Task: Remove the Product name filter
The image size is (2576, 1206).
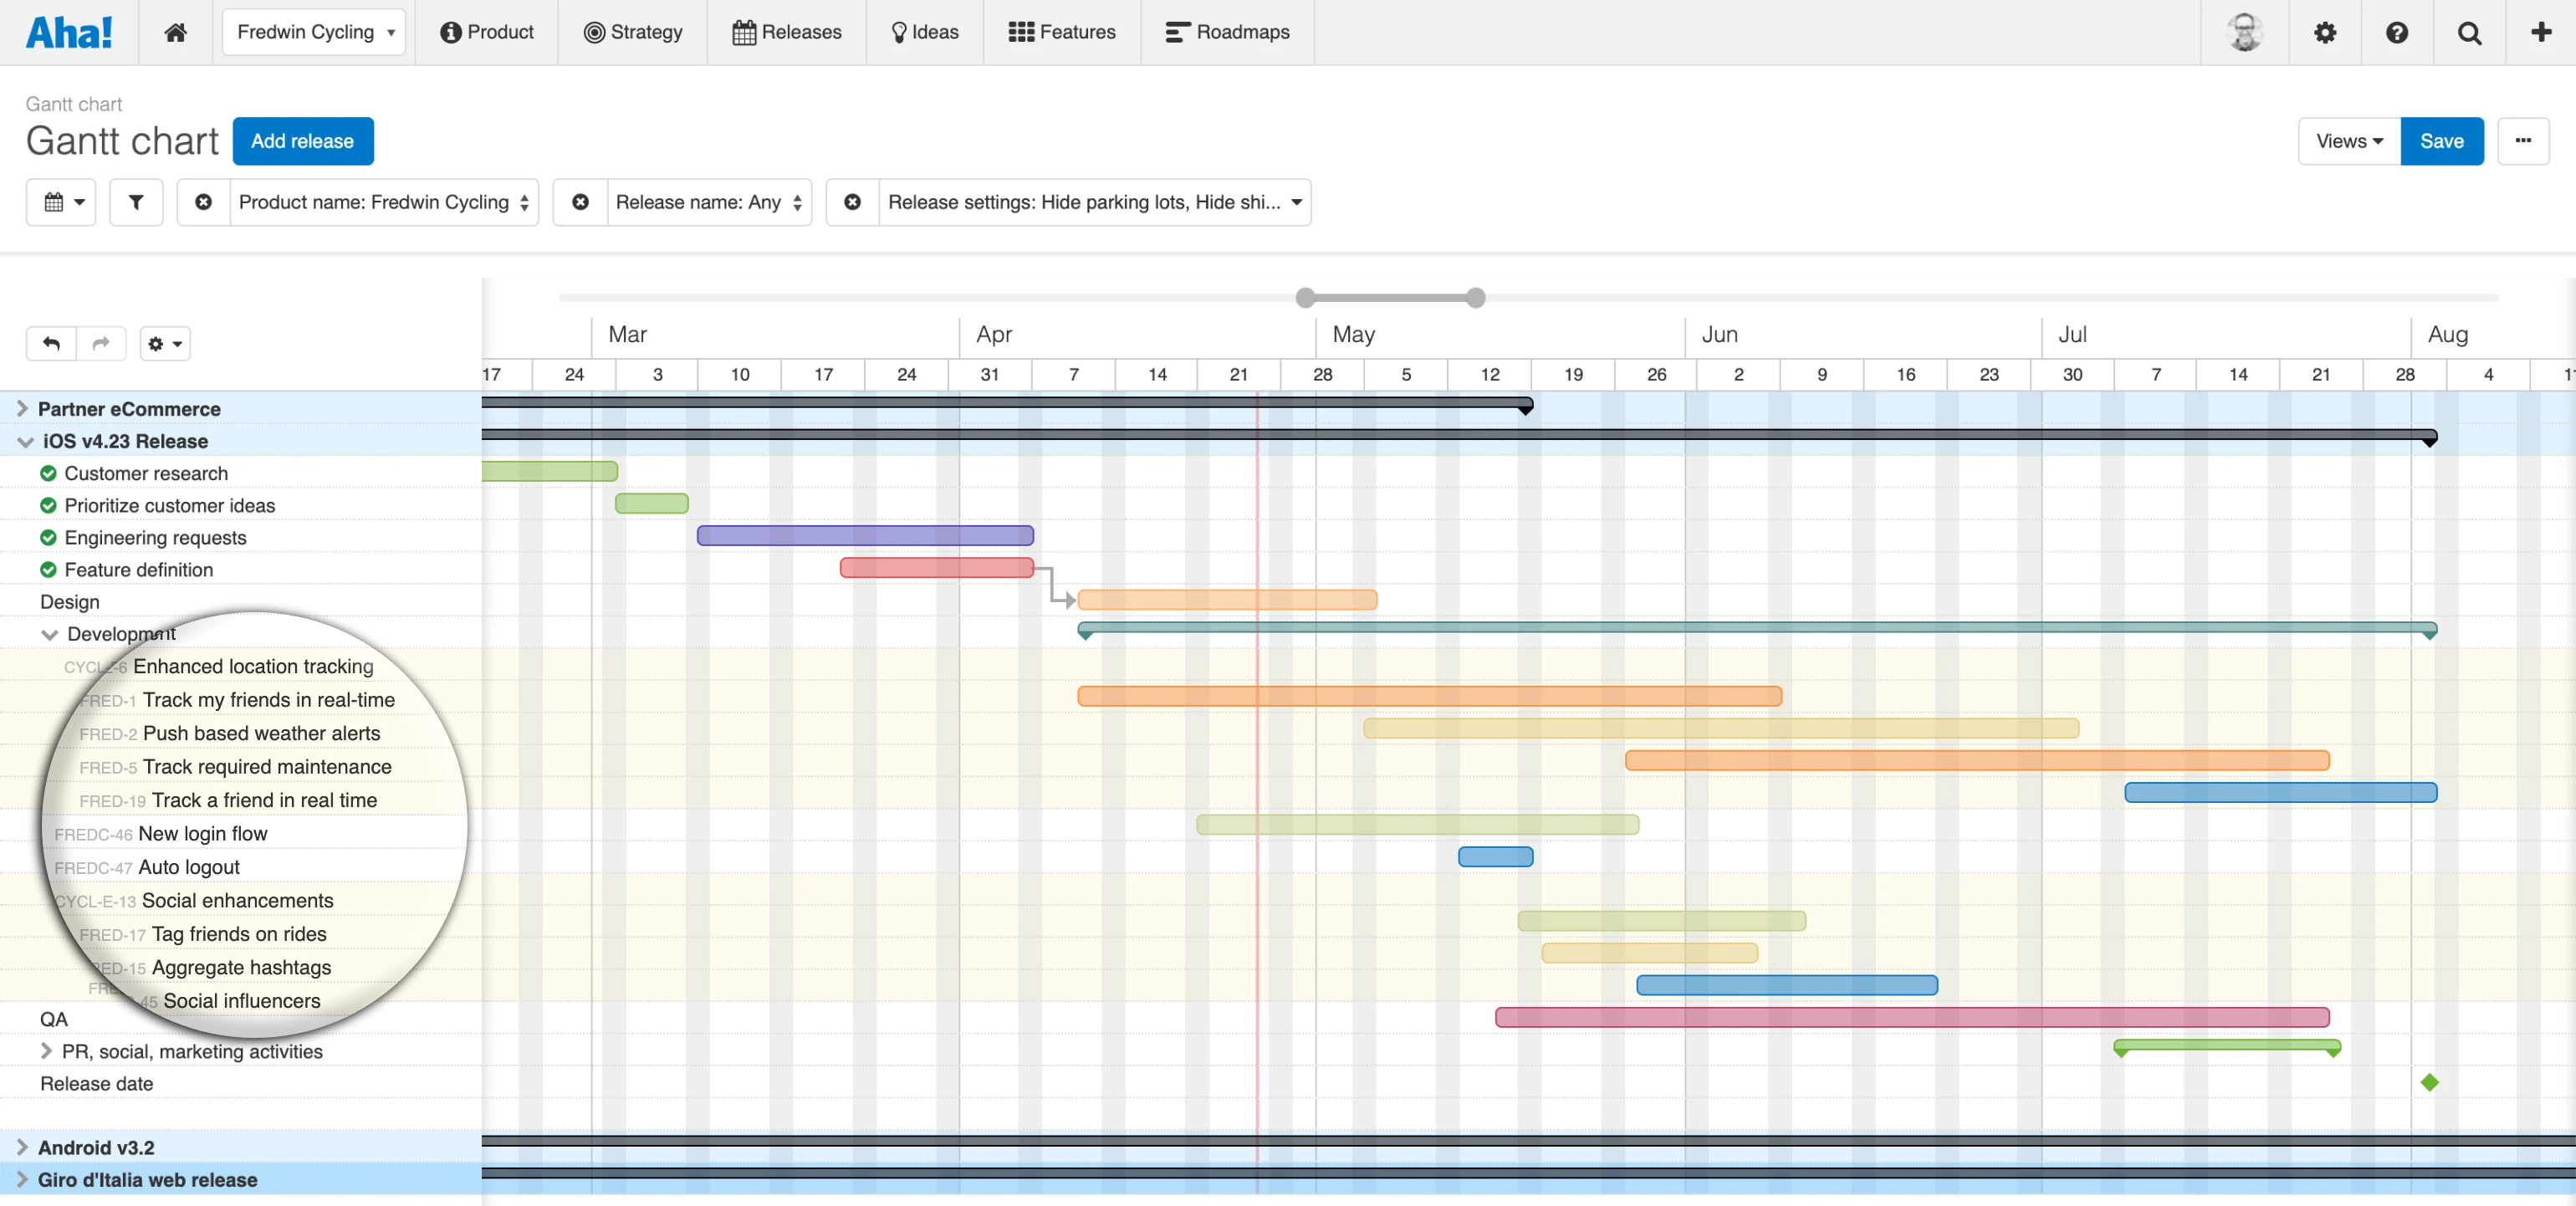Action: [203, 202]
